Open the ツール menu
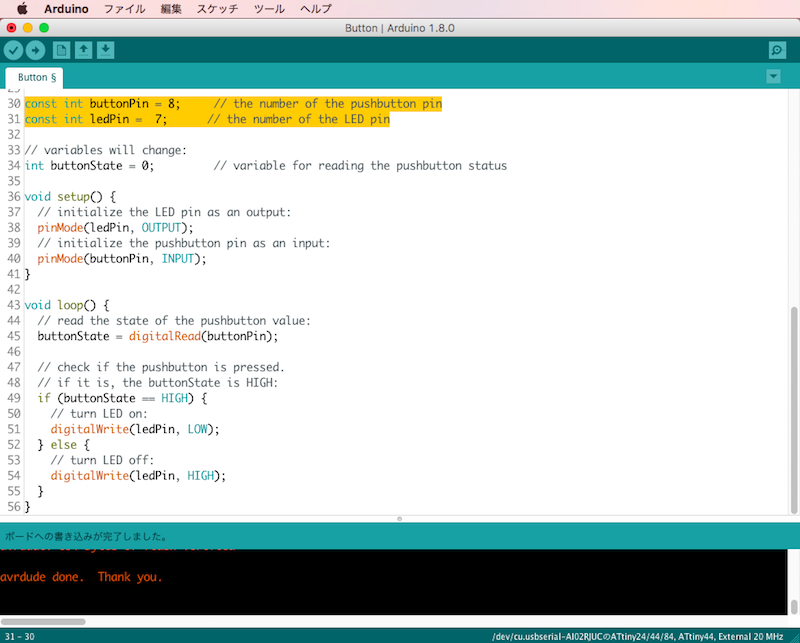 [269, 9]
